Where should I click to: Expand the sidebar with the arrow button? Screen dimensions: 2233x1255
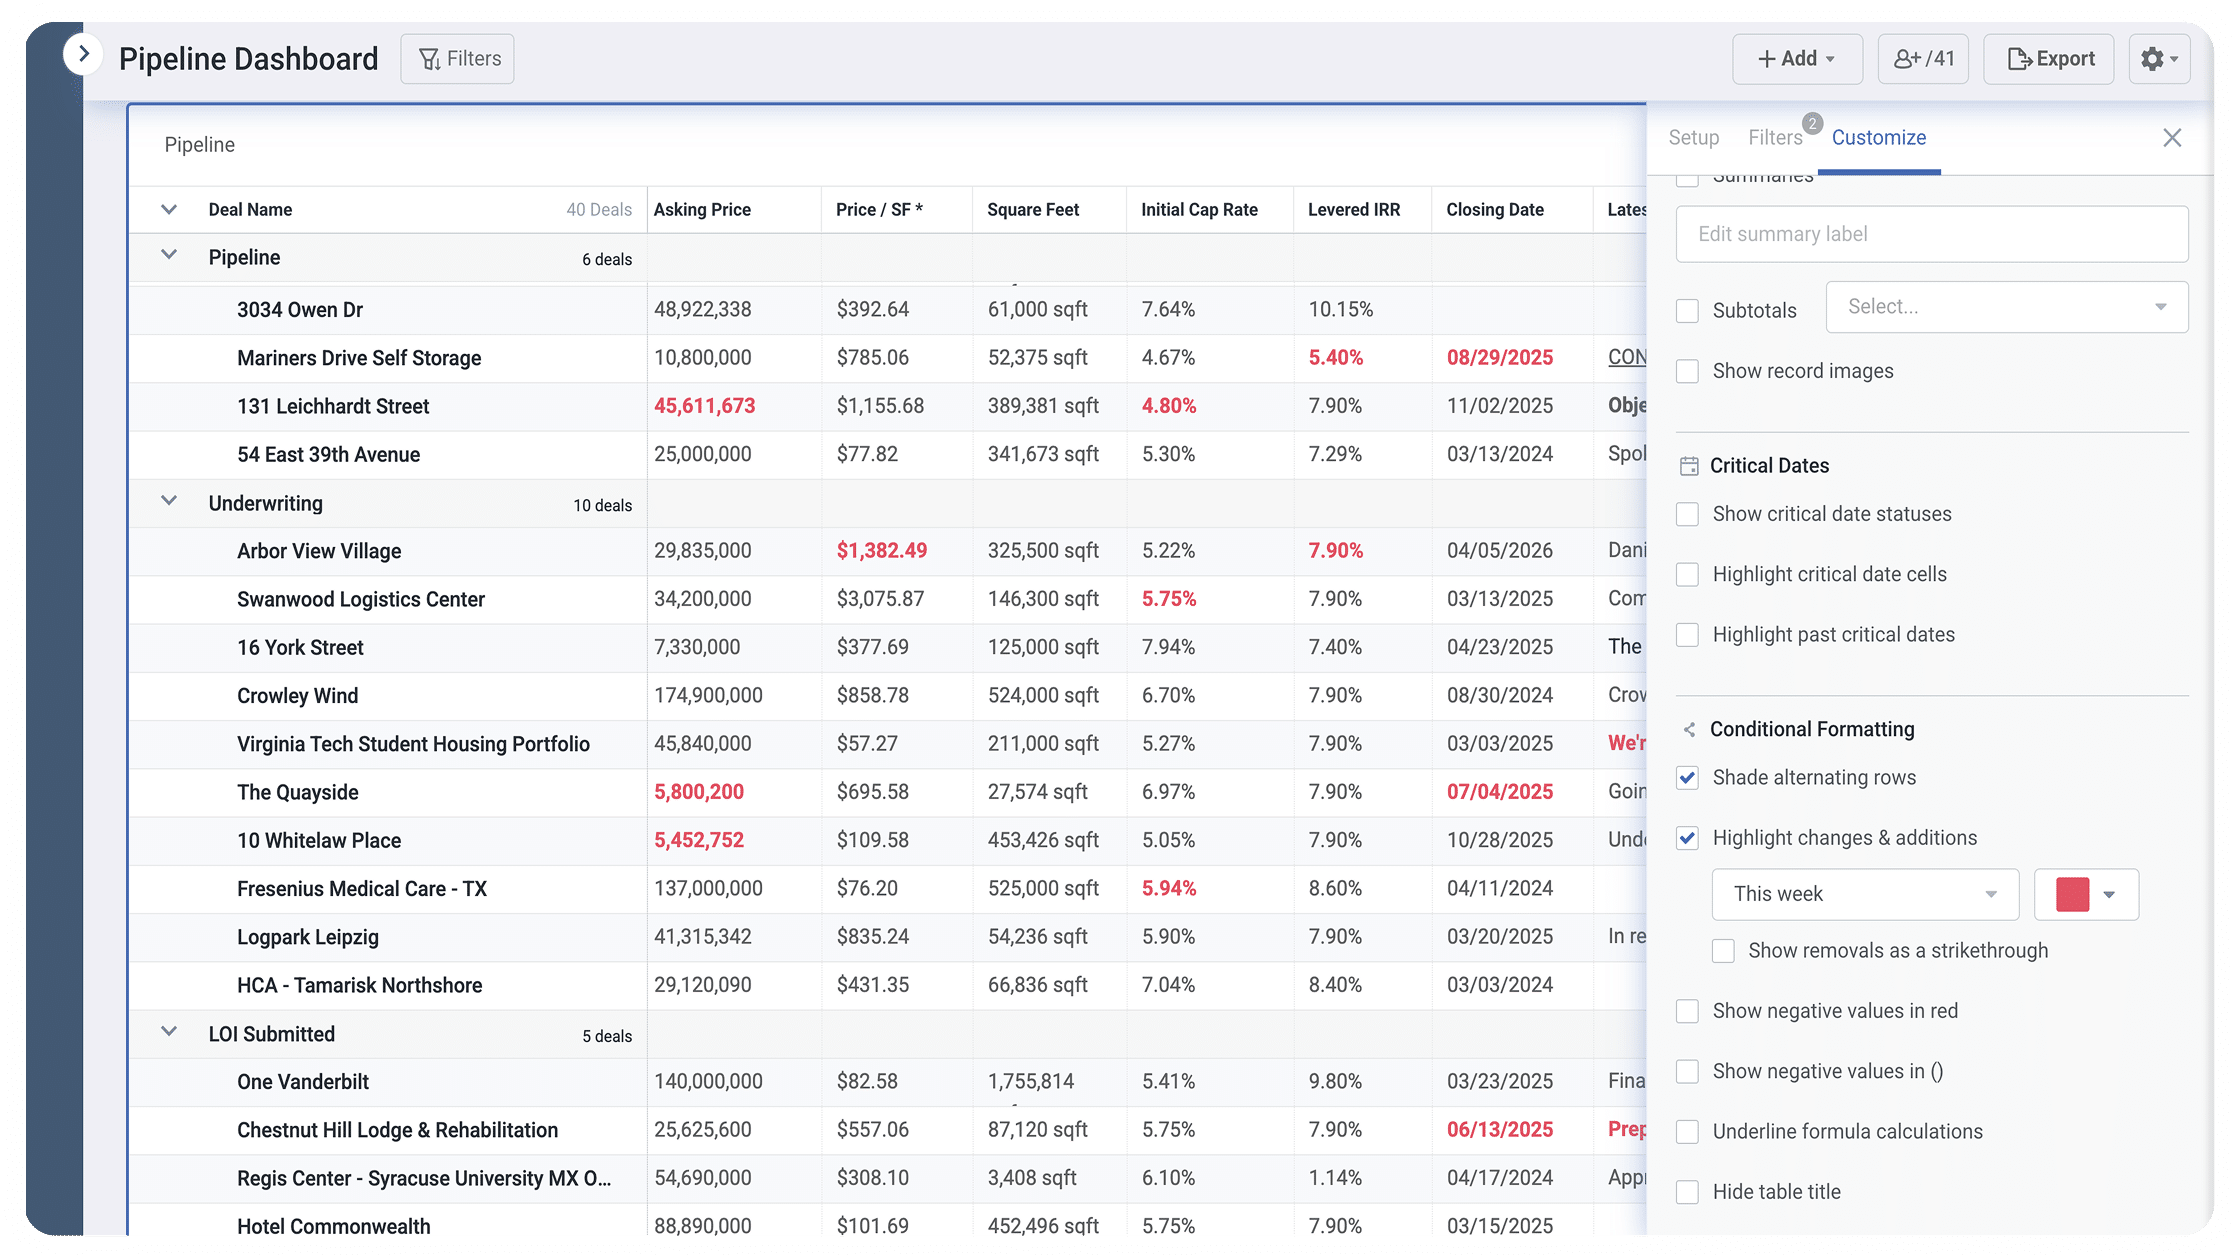point(83,54)
